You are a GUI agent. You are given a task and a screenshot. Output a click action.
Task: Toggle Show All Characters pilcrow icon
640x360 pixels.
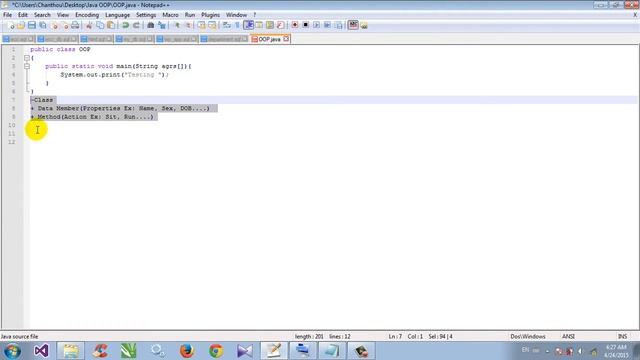coord(237,25)
